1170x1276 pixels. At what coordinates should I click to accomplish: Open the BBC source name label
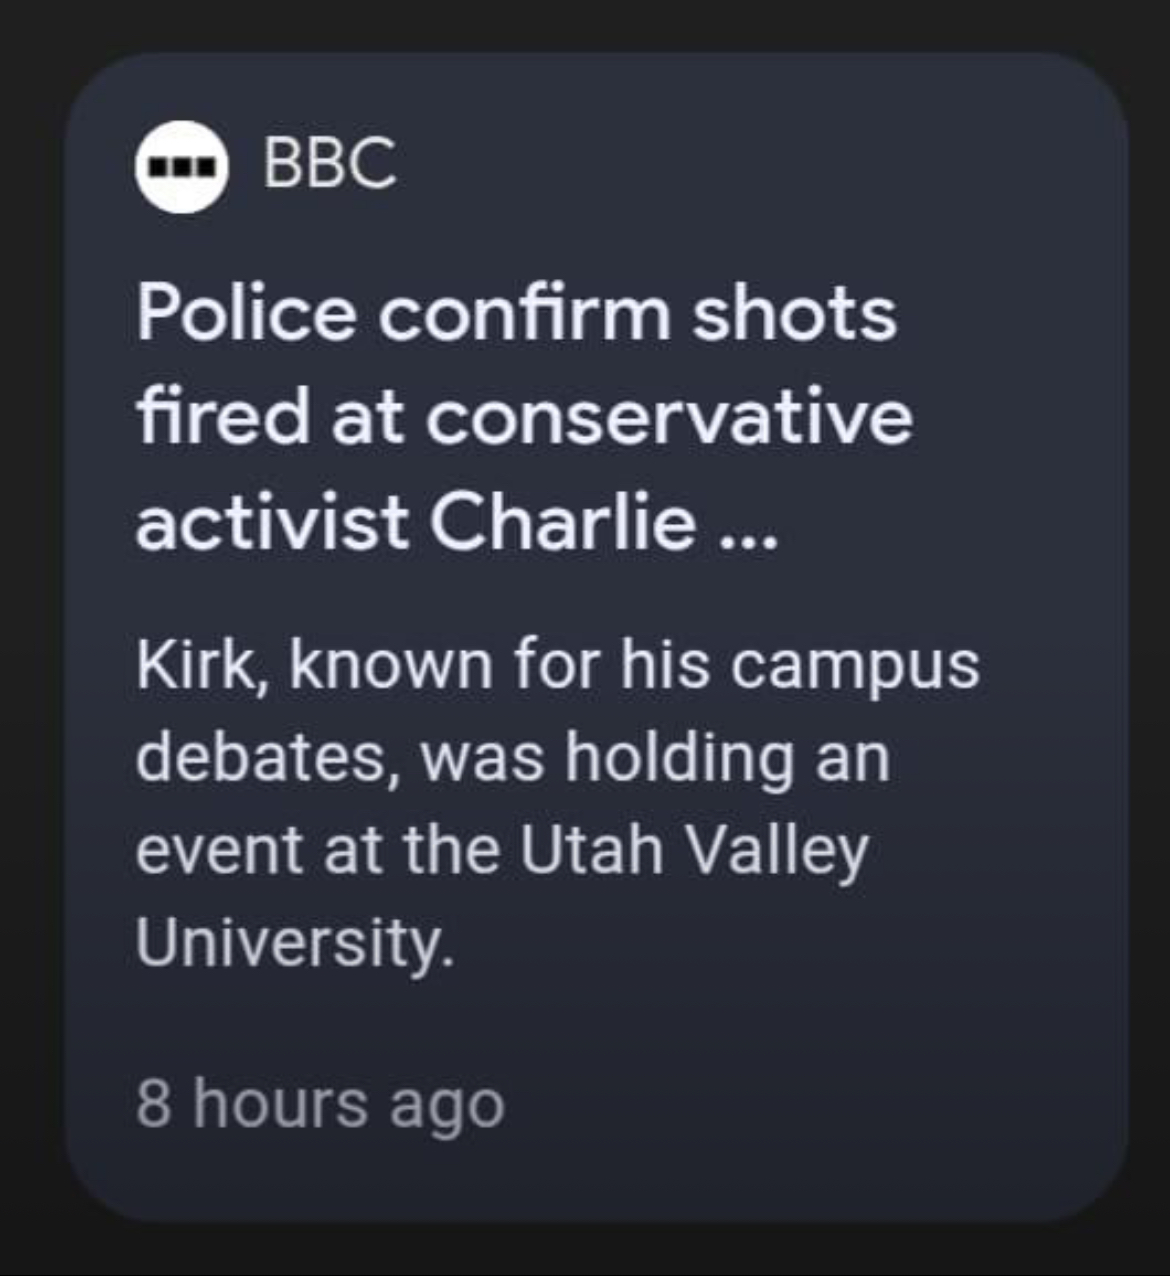tap(329, 163)
